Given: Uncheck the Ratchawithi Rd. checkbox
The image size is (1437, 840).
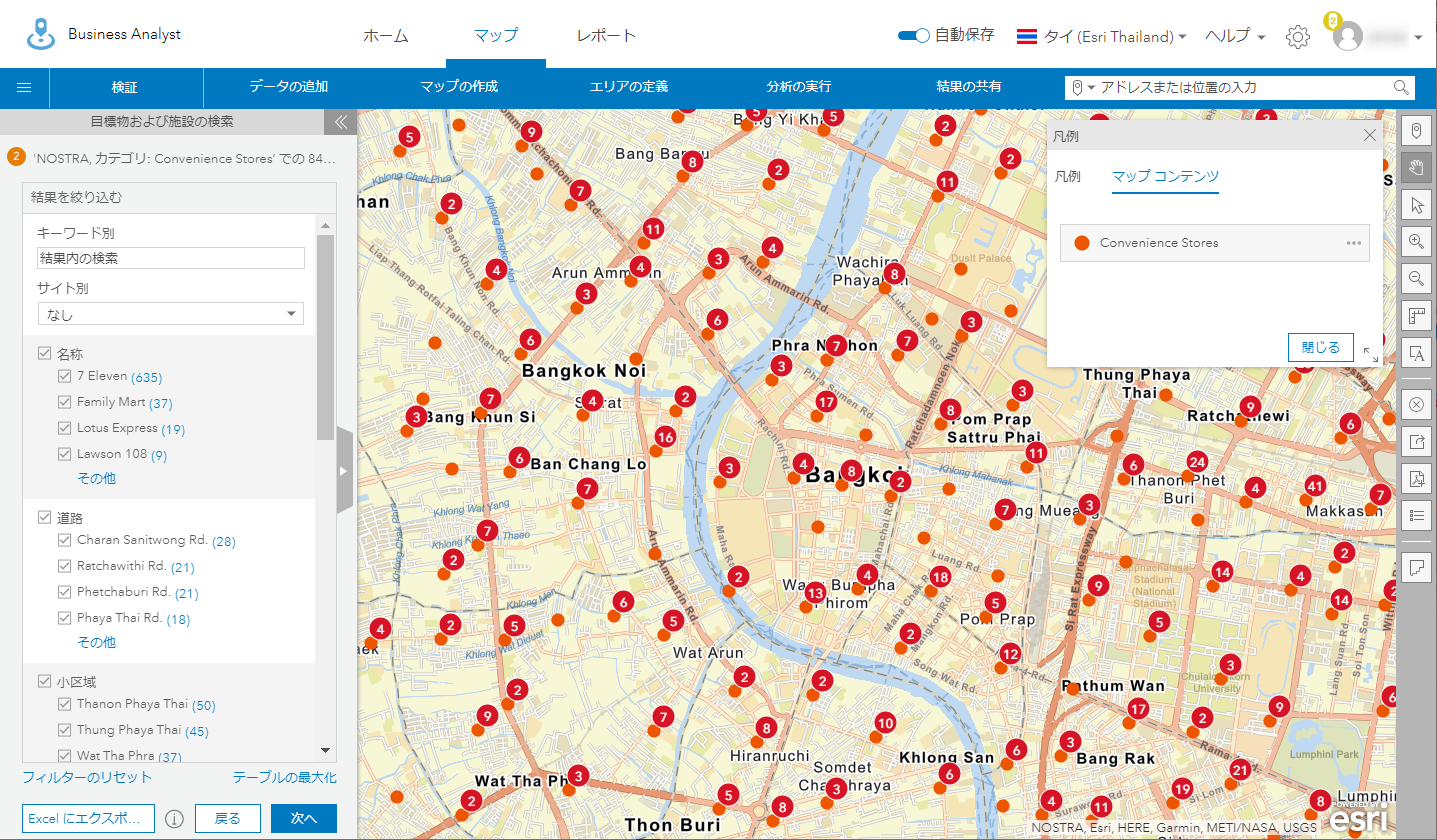Looking at the screenshot, I should (x=64, y=566).
